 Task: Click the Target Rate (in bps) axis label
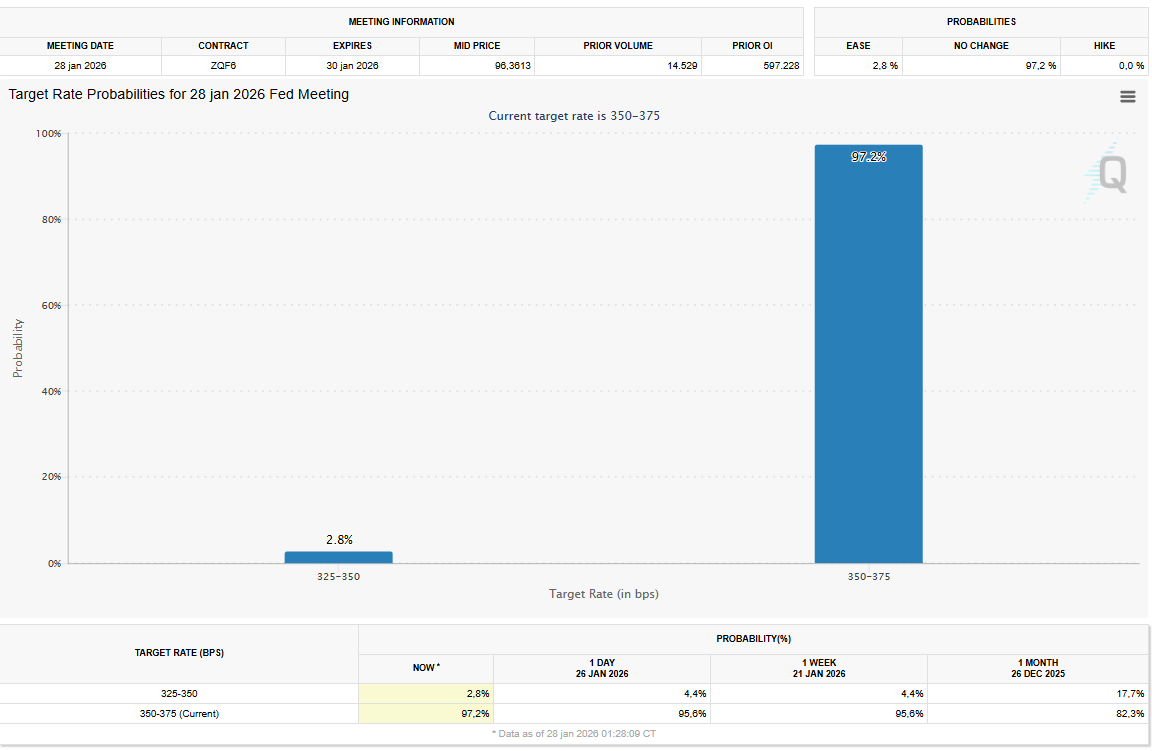[602, 594]
